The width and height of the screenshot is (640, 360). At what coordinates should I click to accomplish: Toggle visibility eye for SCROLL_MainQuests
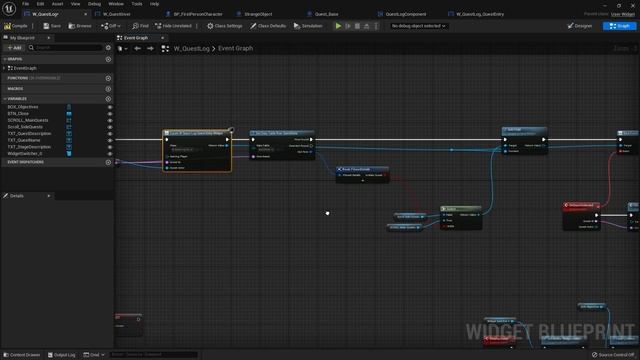(x=109, y=120)
